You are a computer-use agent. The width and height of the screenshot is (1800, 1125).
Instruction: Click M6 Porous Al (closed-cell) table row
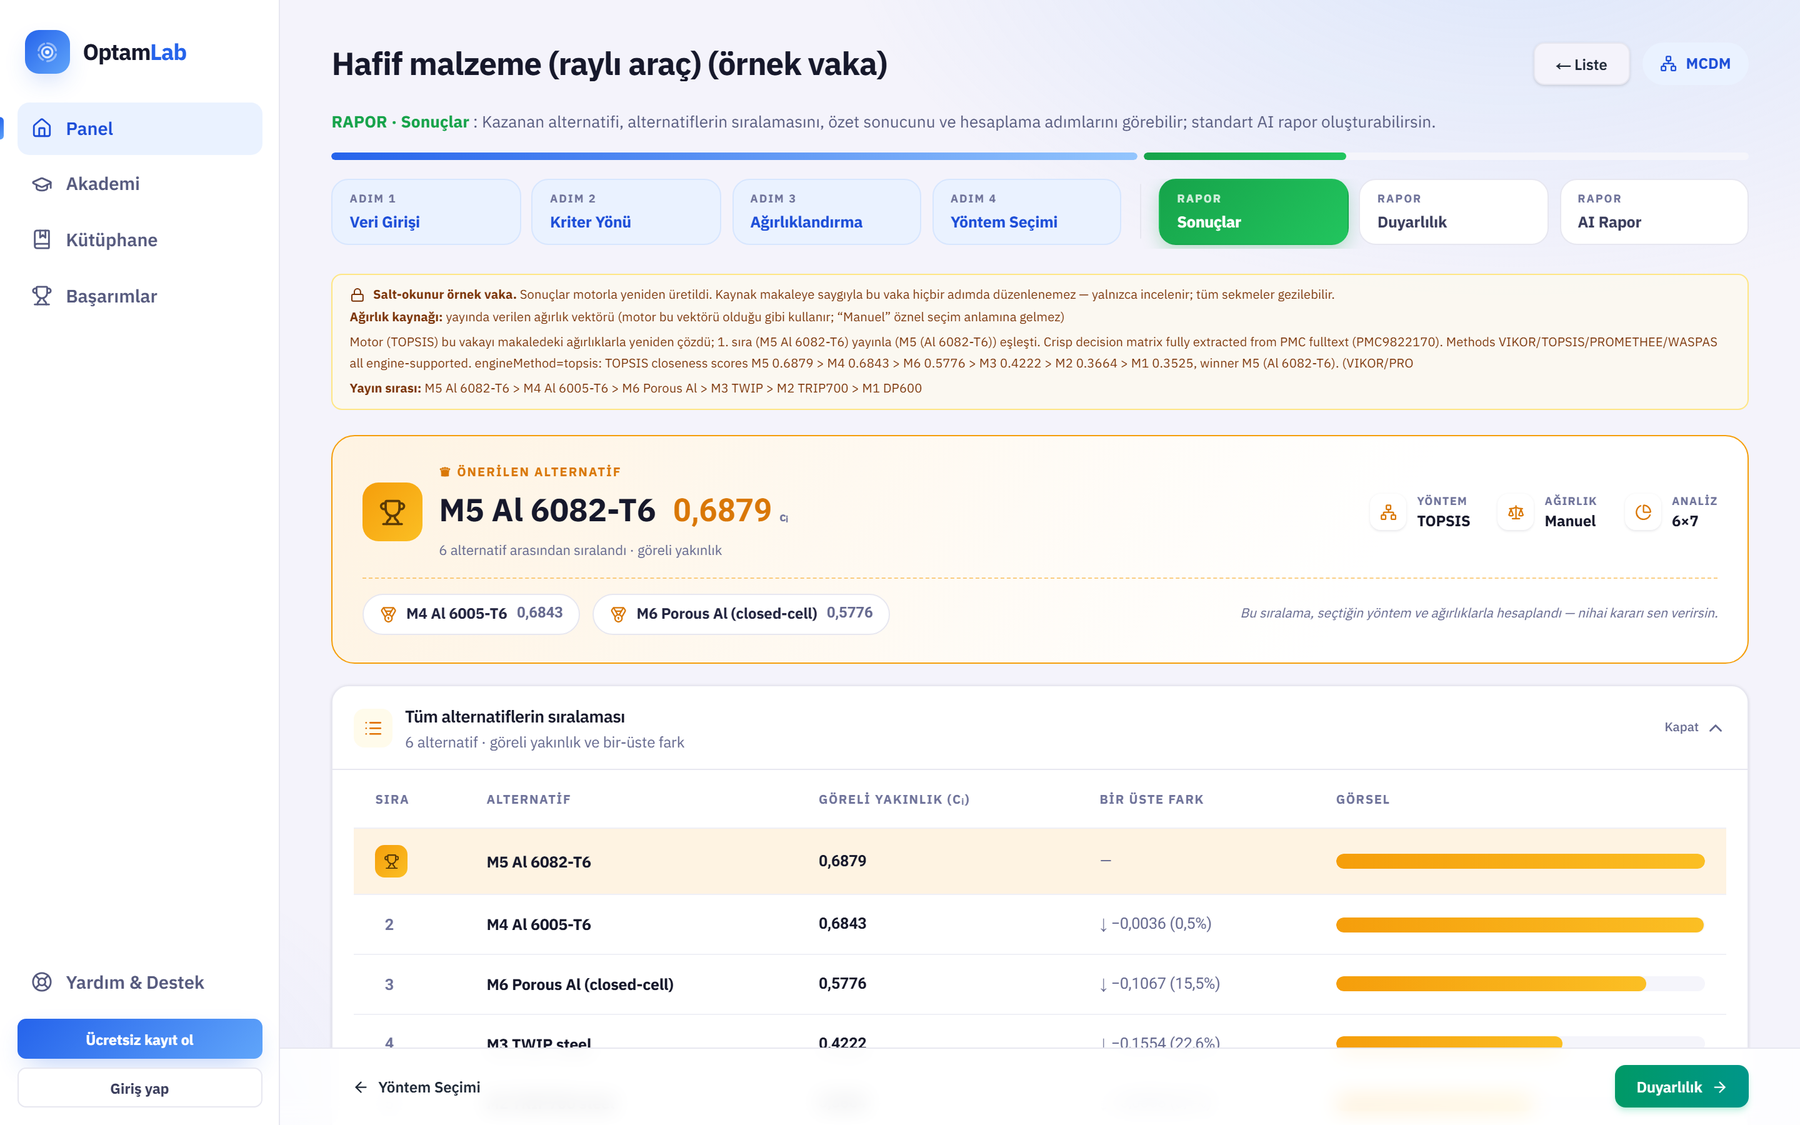point(1040,984)
